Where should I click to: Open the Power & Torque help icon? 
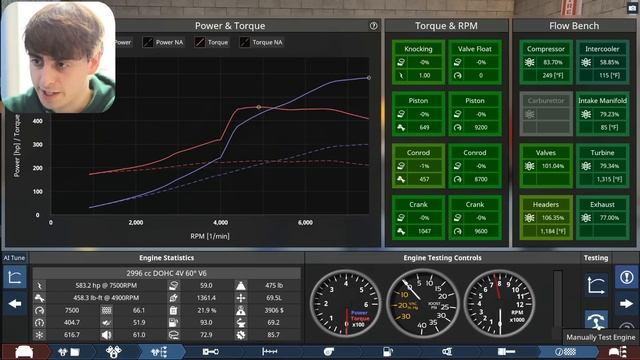point(373,26)
